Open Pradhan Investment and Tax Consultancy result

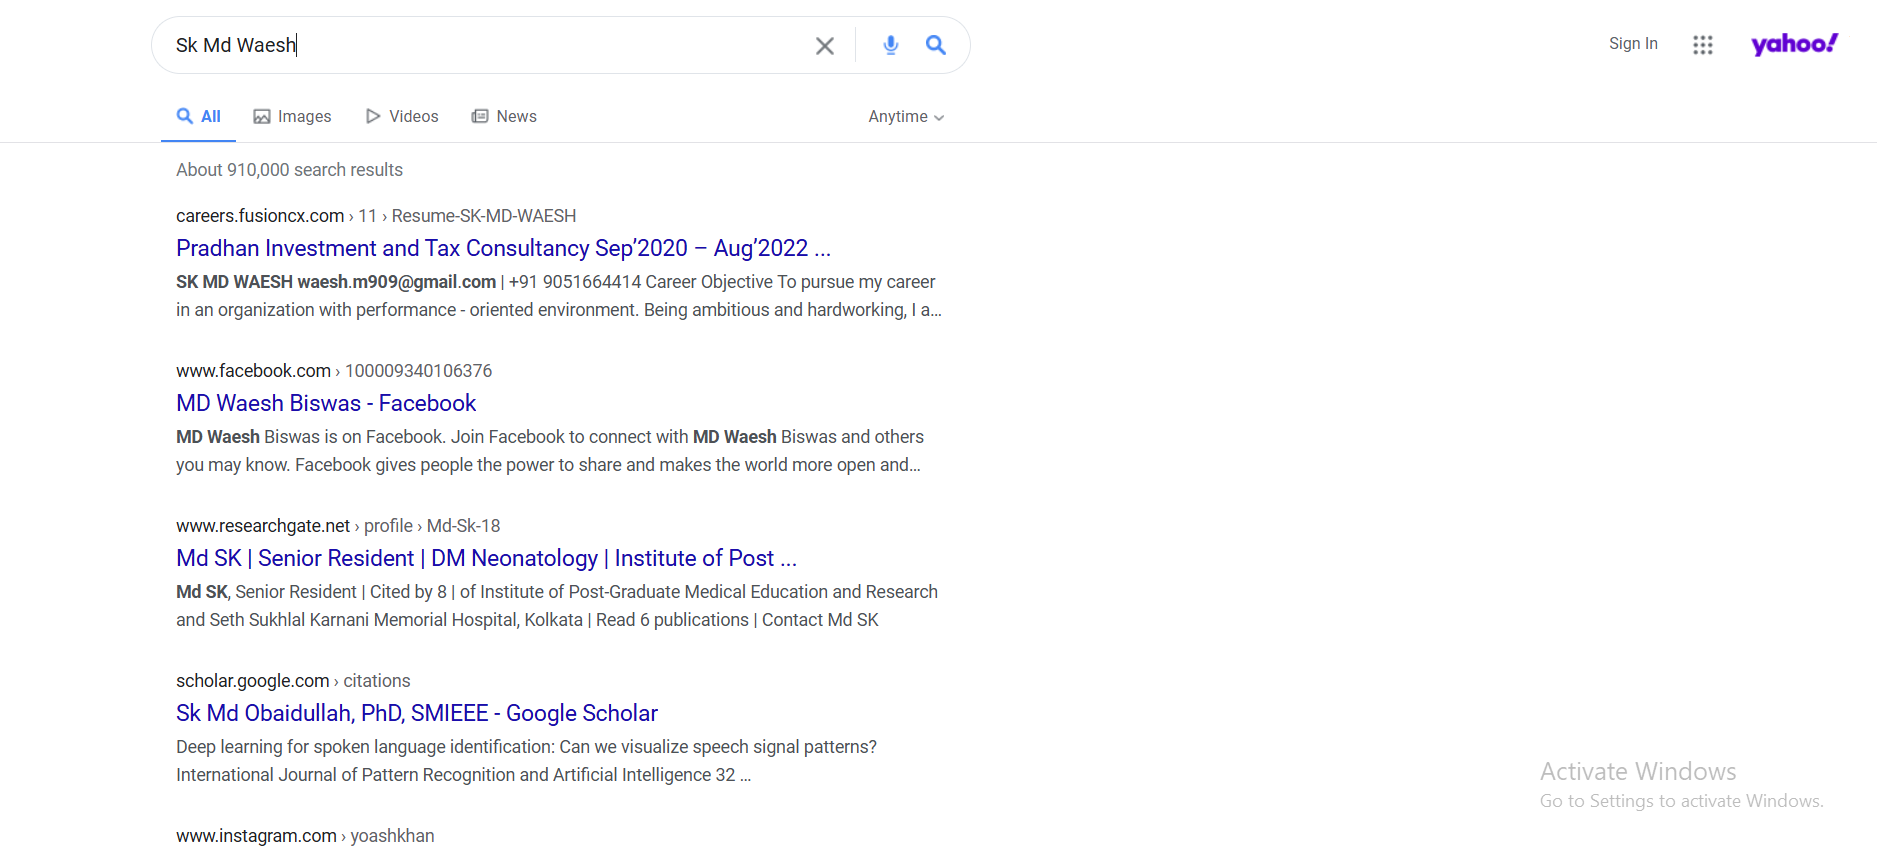click(x=503, y=248)
